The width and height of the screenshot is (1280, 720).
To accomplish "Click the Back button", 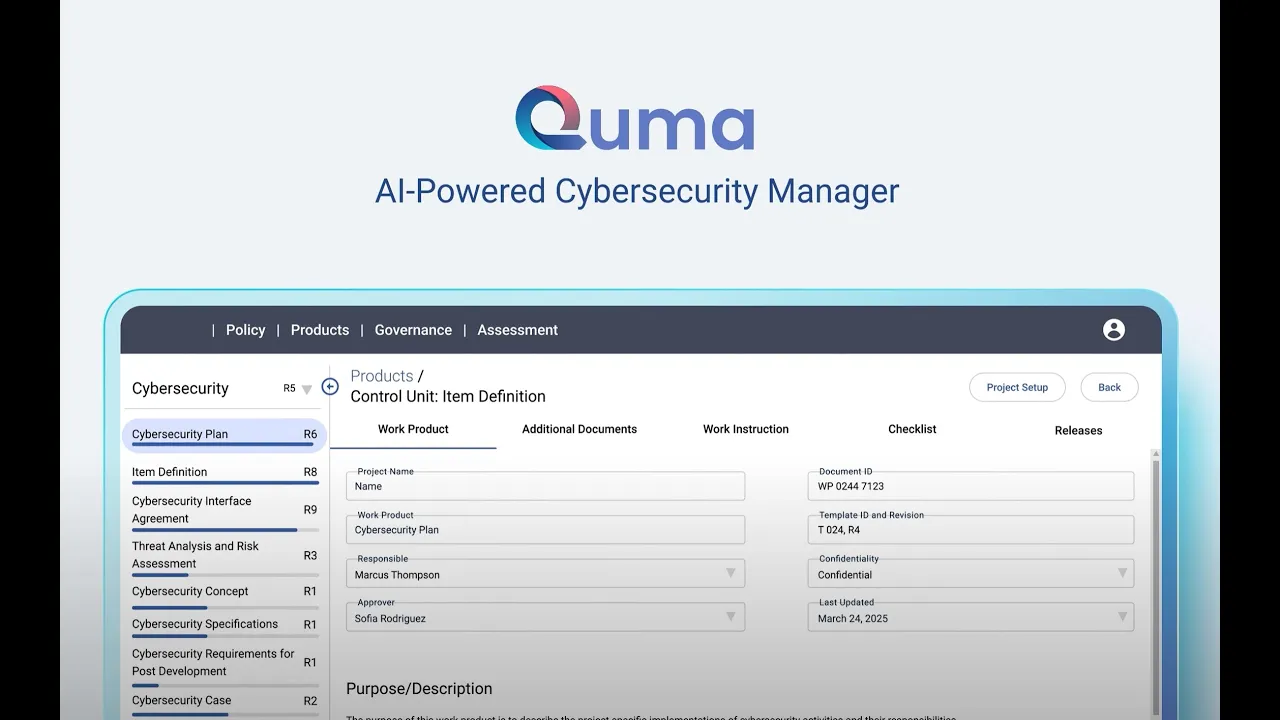I will [1109, 387].
